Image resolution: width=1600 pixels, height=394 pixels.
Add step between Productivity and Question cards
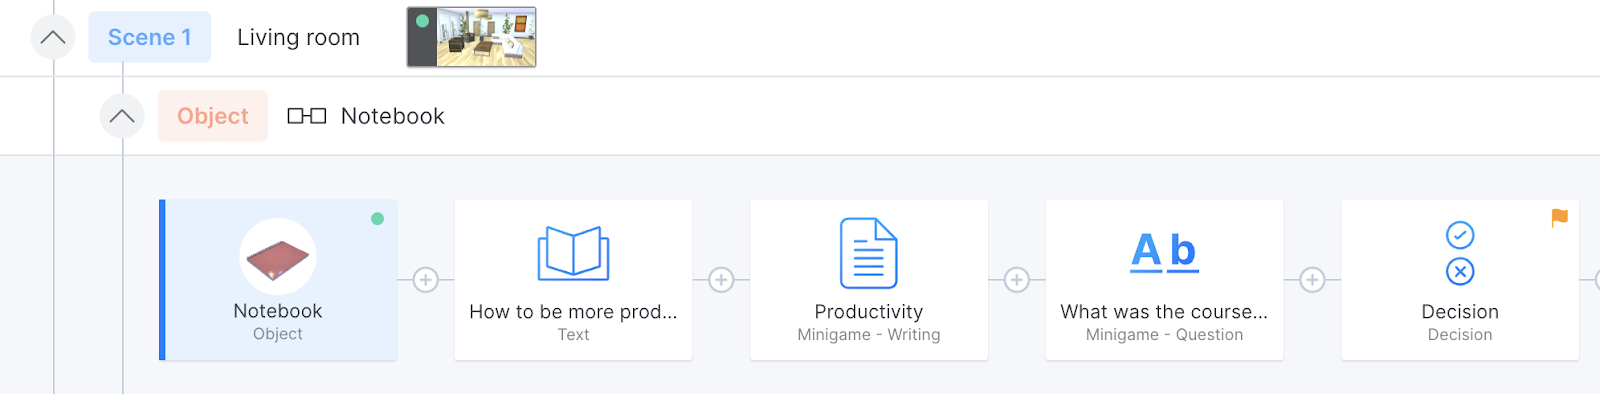(x=1017, y=280)
